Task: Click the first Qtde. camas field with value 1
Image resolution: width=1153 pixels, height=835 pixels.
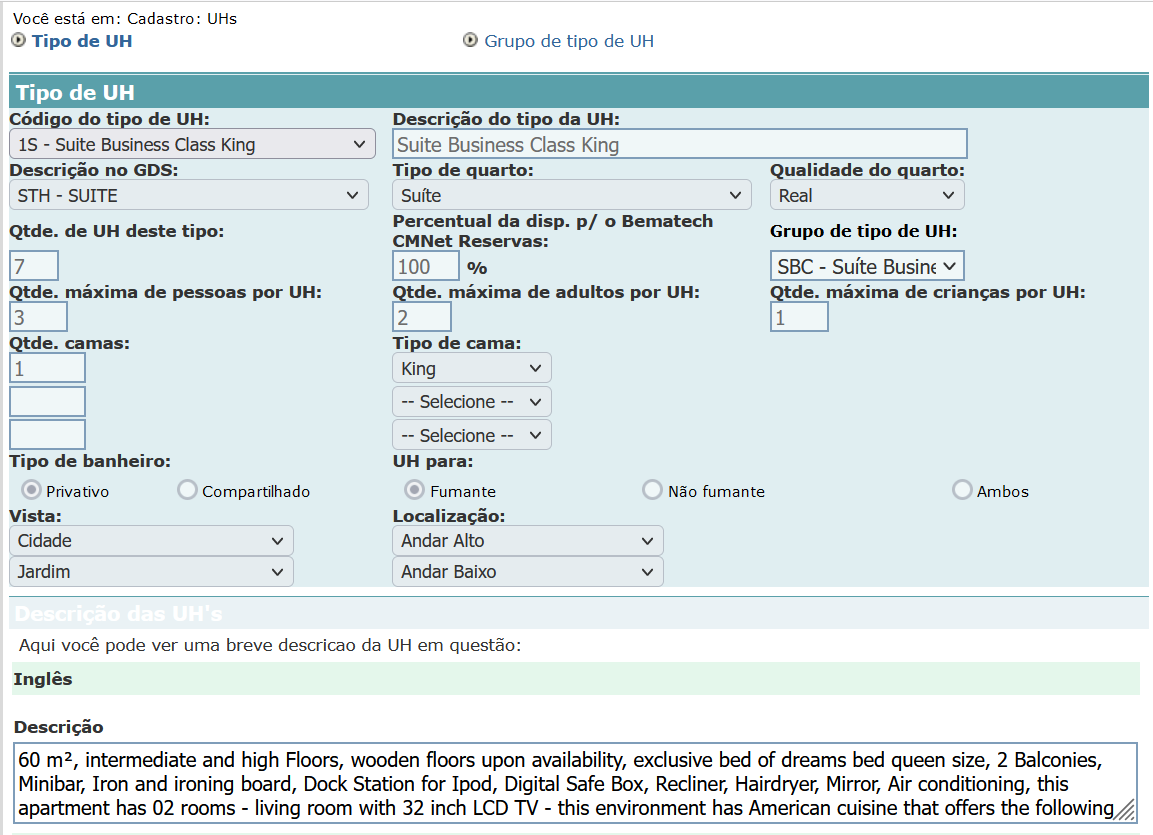Action: (47, 368)
